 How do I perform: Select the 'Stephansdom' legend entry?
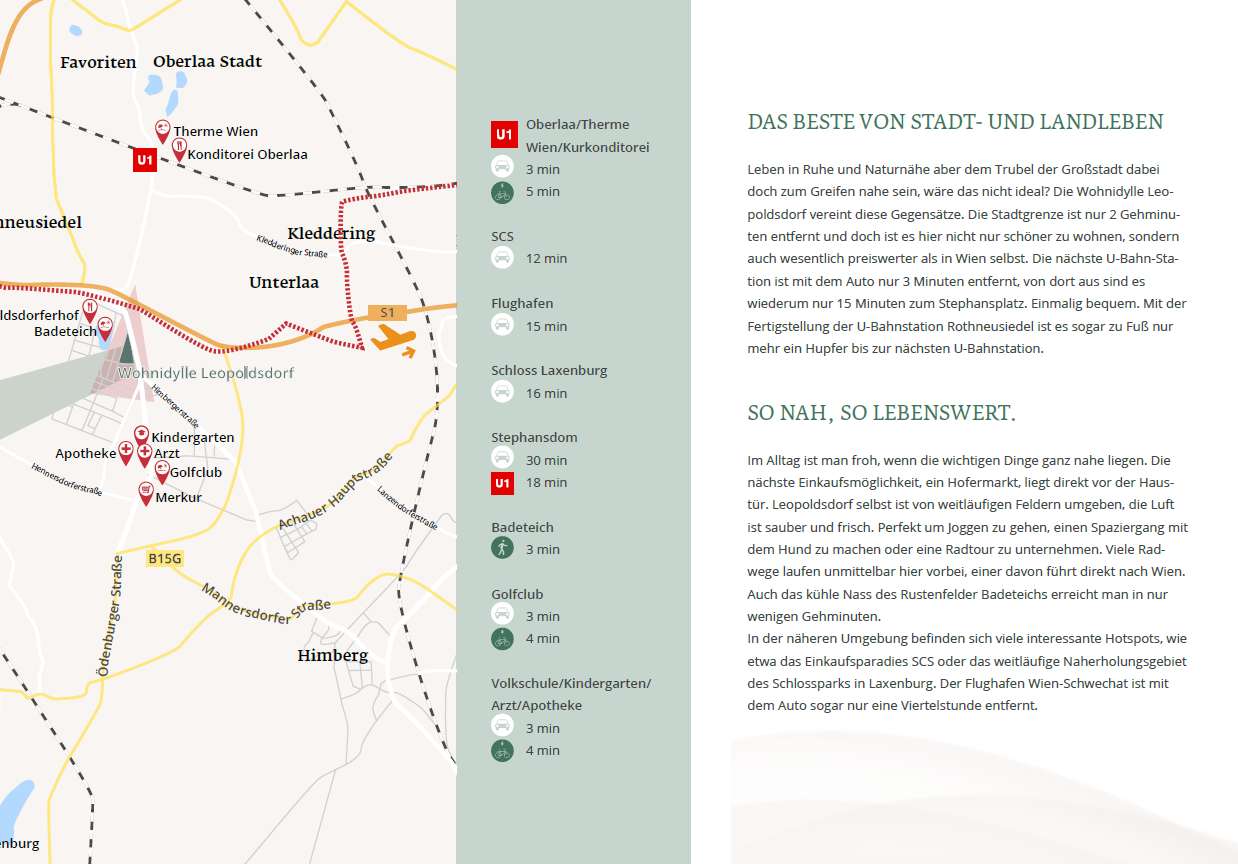534,437
